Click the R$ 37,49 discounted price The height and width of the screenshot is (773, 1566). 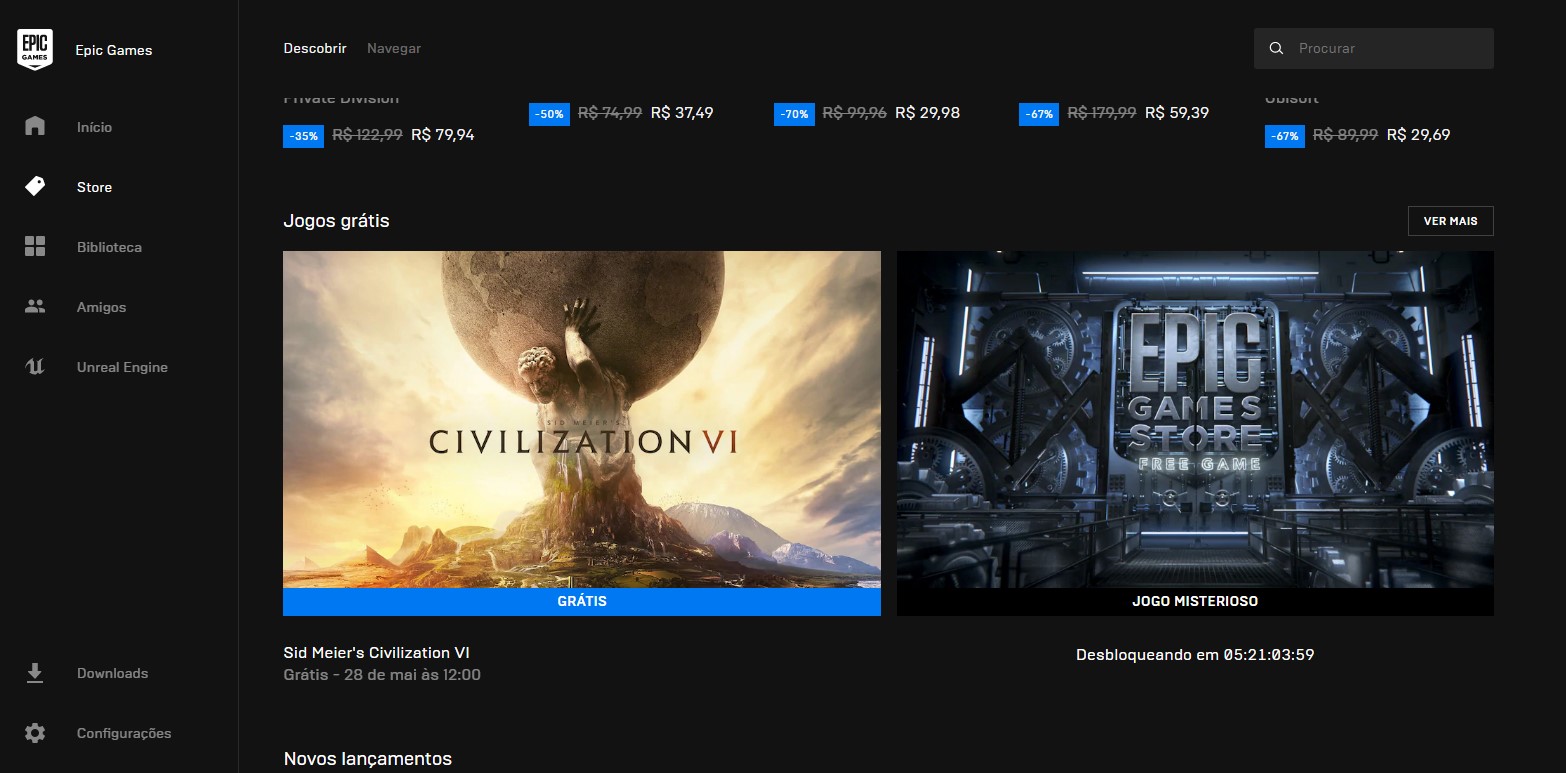pos(682,113)
